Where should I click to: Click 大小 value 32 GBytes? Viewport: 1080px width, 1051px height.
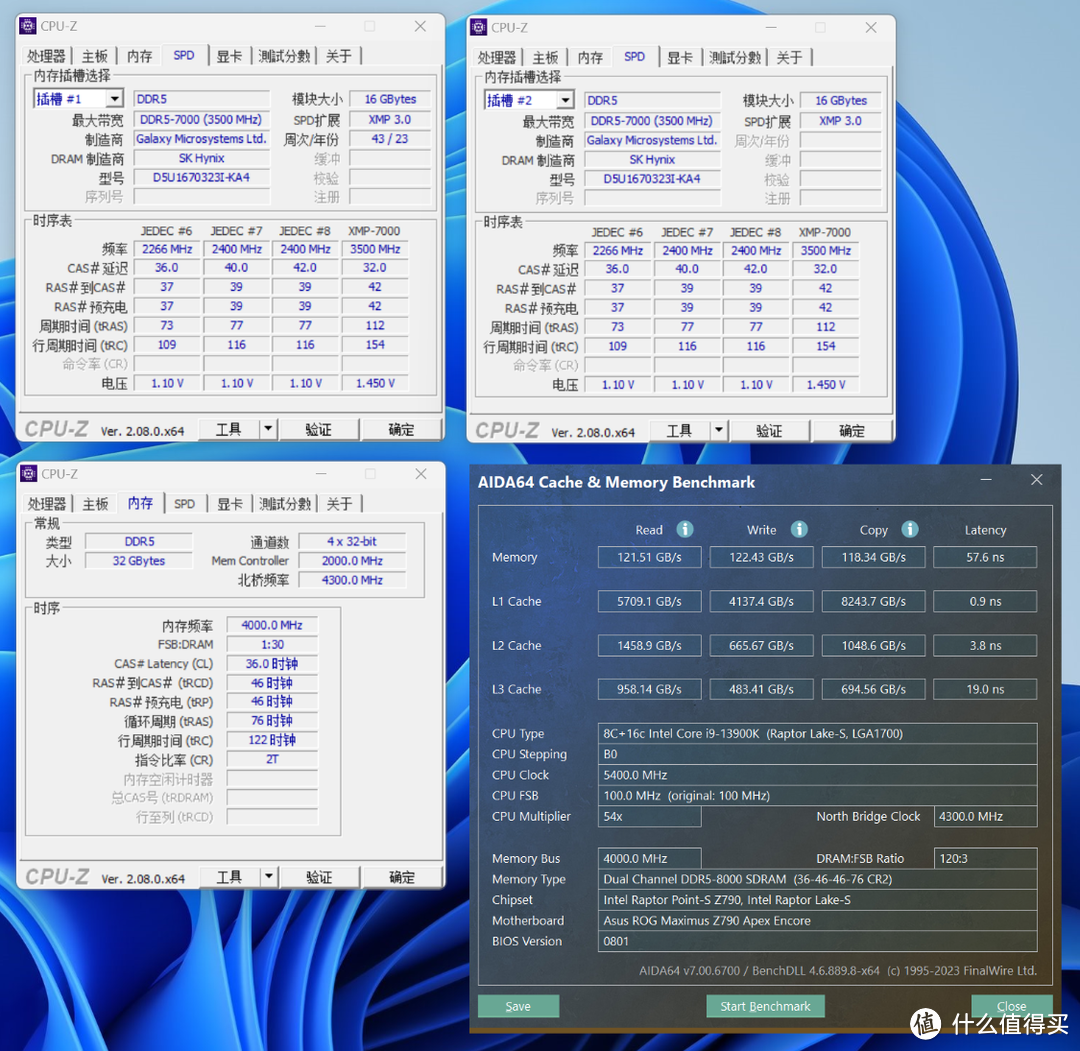[x=138, y=561]
